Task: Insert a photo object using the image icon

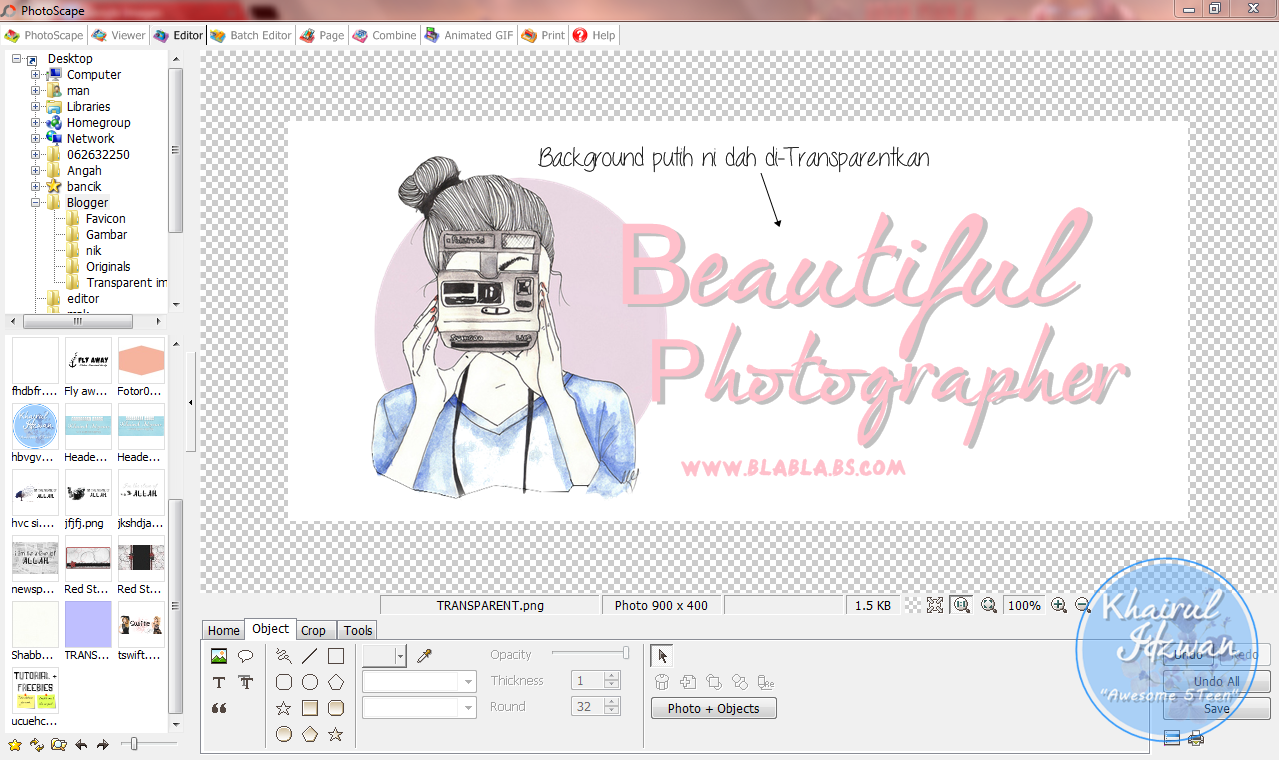Action: 219,656
